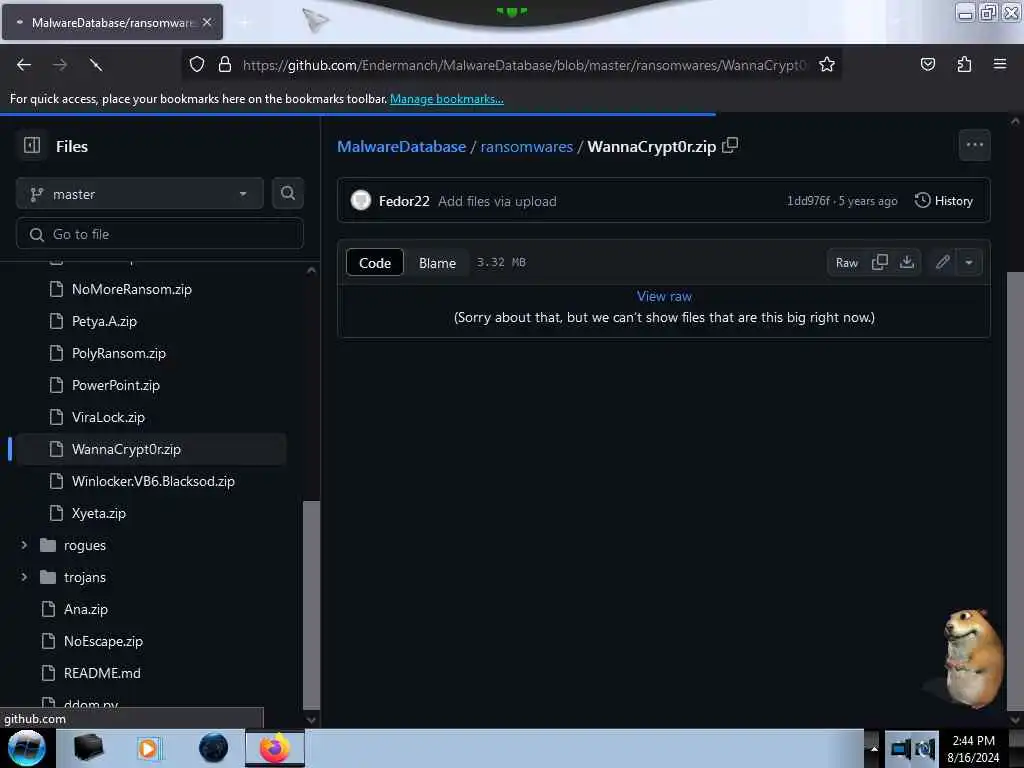
Task: Switch to the Code view tab
Action: click(375, 263)
